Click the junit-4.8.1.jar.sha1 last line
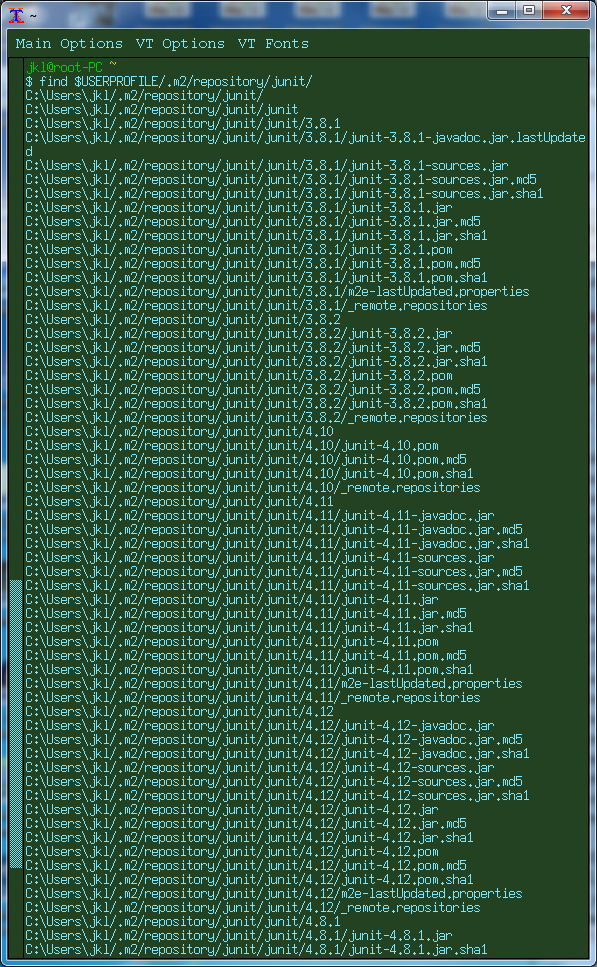Image resolution: width=597 pixels, height=967 pixels. (256, 949)
